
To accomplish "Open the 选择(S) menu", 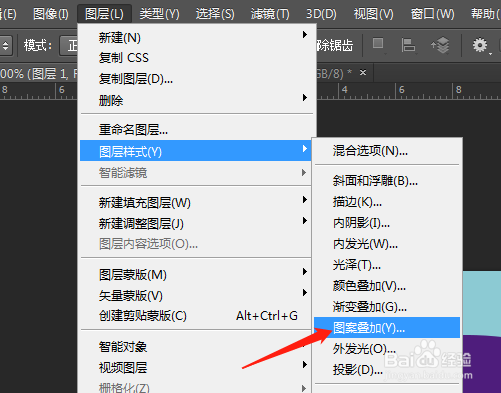I will [215, 14].
